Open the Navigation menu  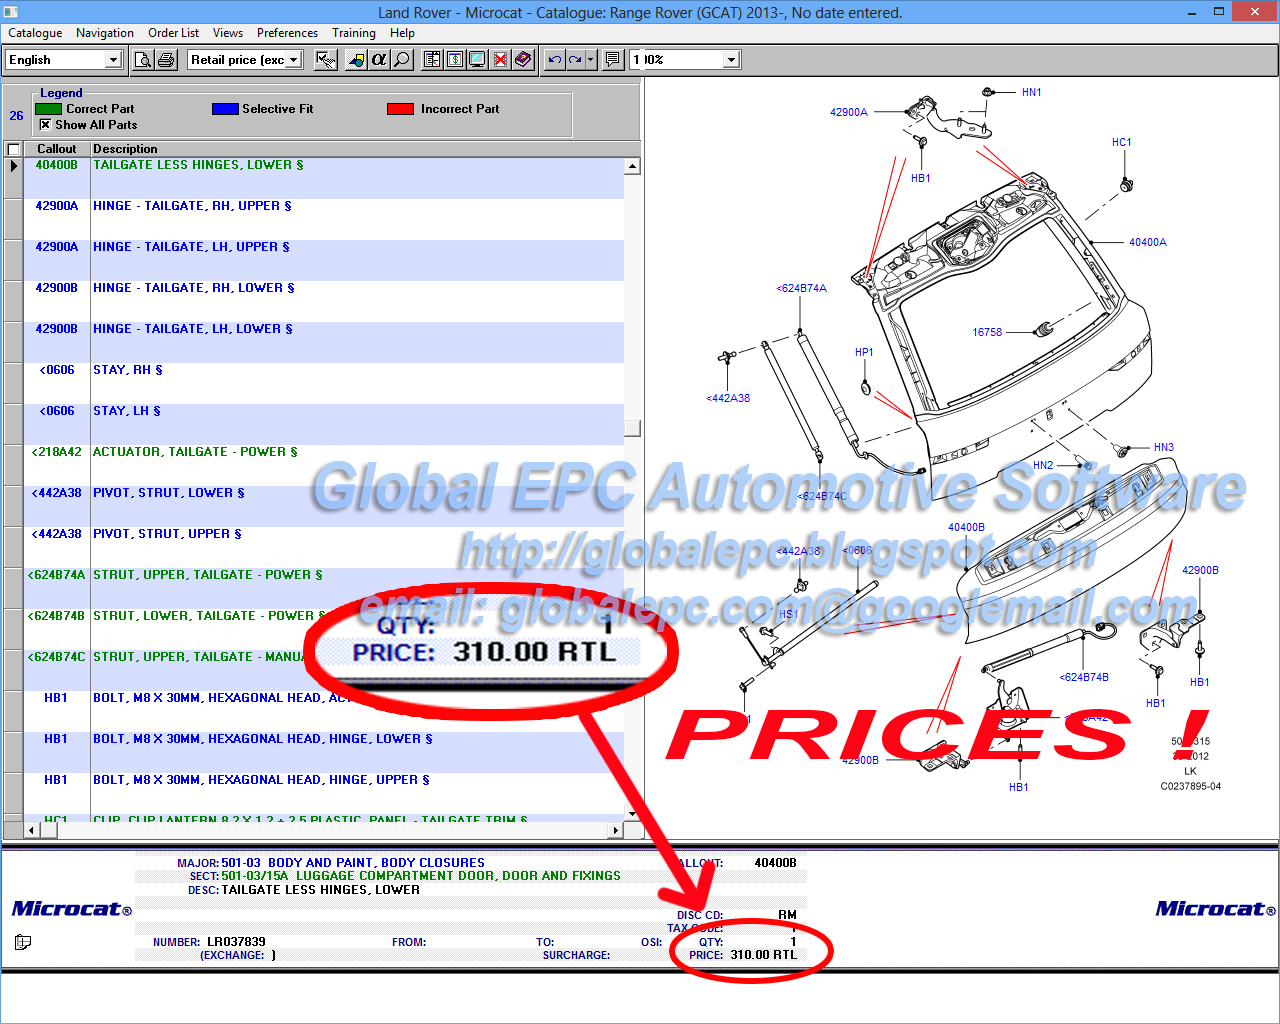[x=105, y=33]
